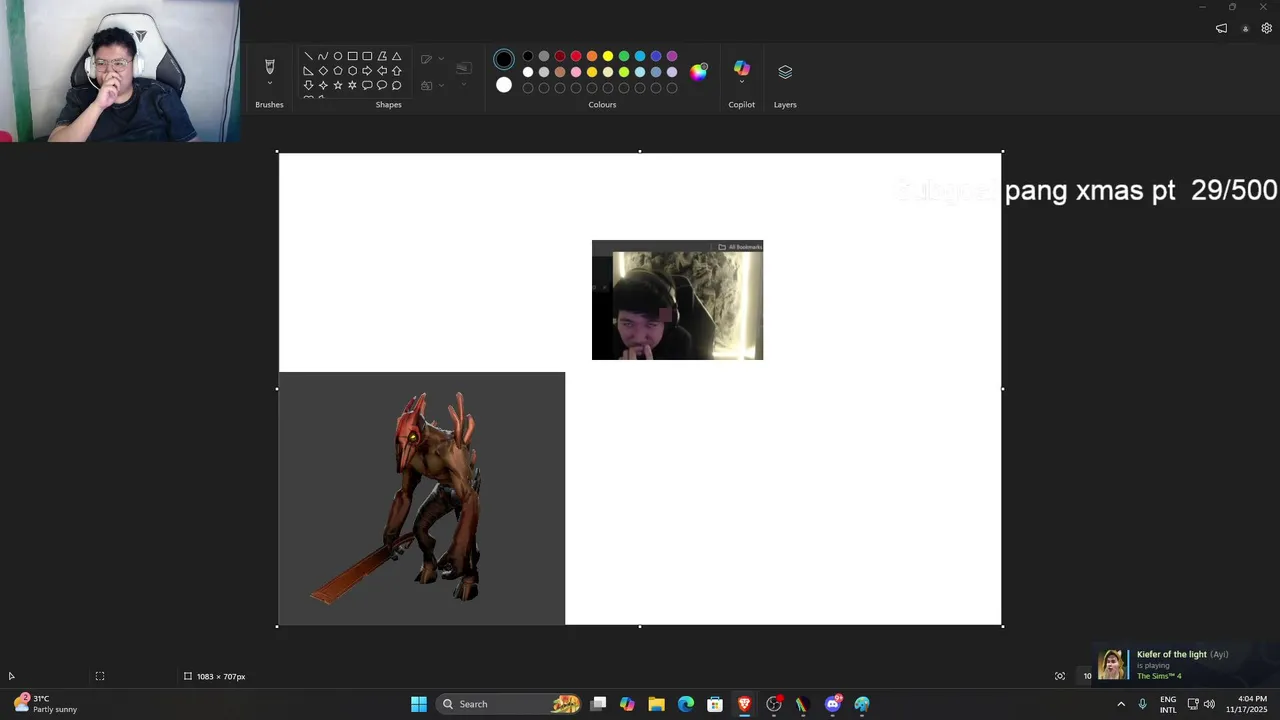
Task: Select the Rectangle shape
Action: click(352, 56)
